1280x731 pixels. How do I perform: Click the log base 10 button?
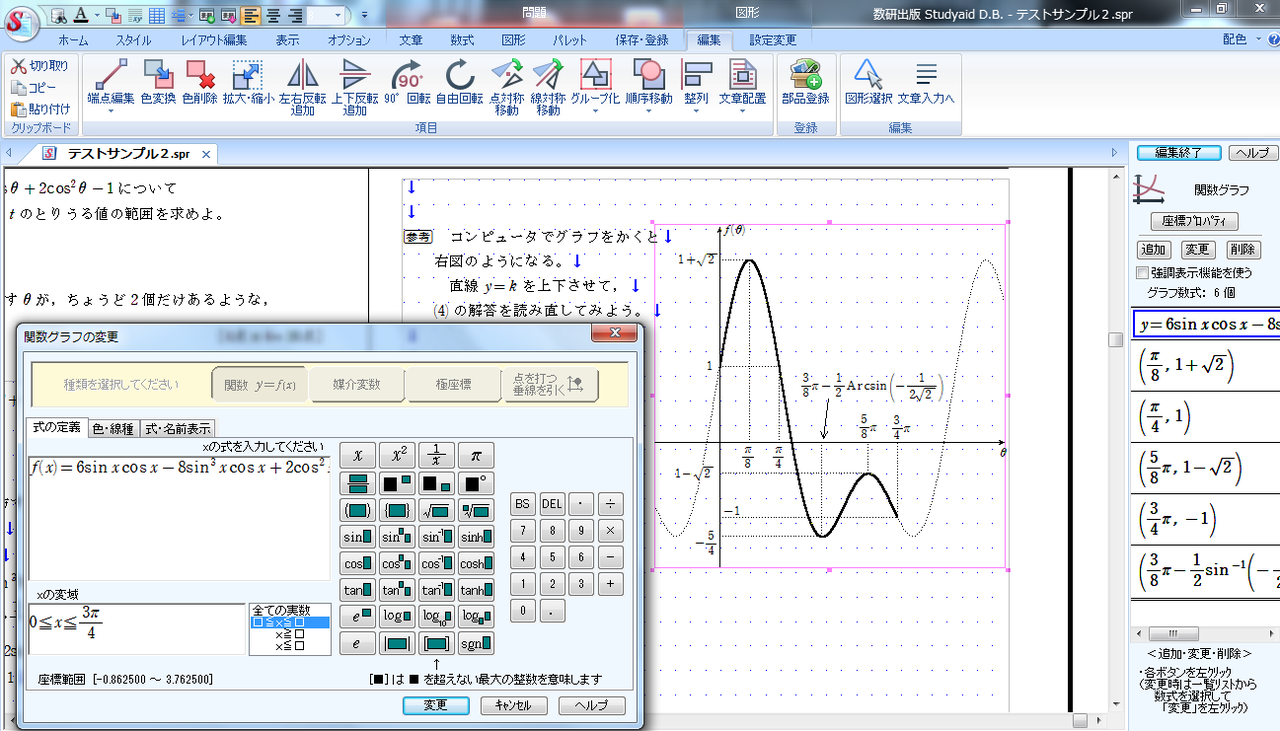pyautogui.click(x=436, y=616)
